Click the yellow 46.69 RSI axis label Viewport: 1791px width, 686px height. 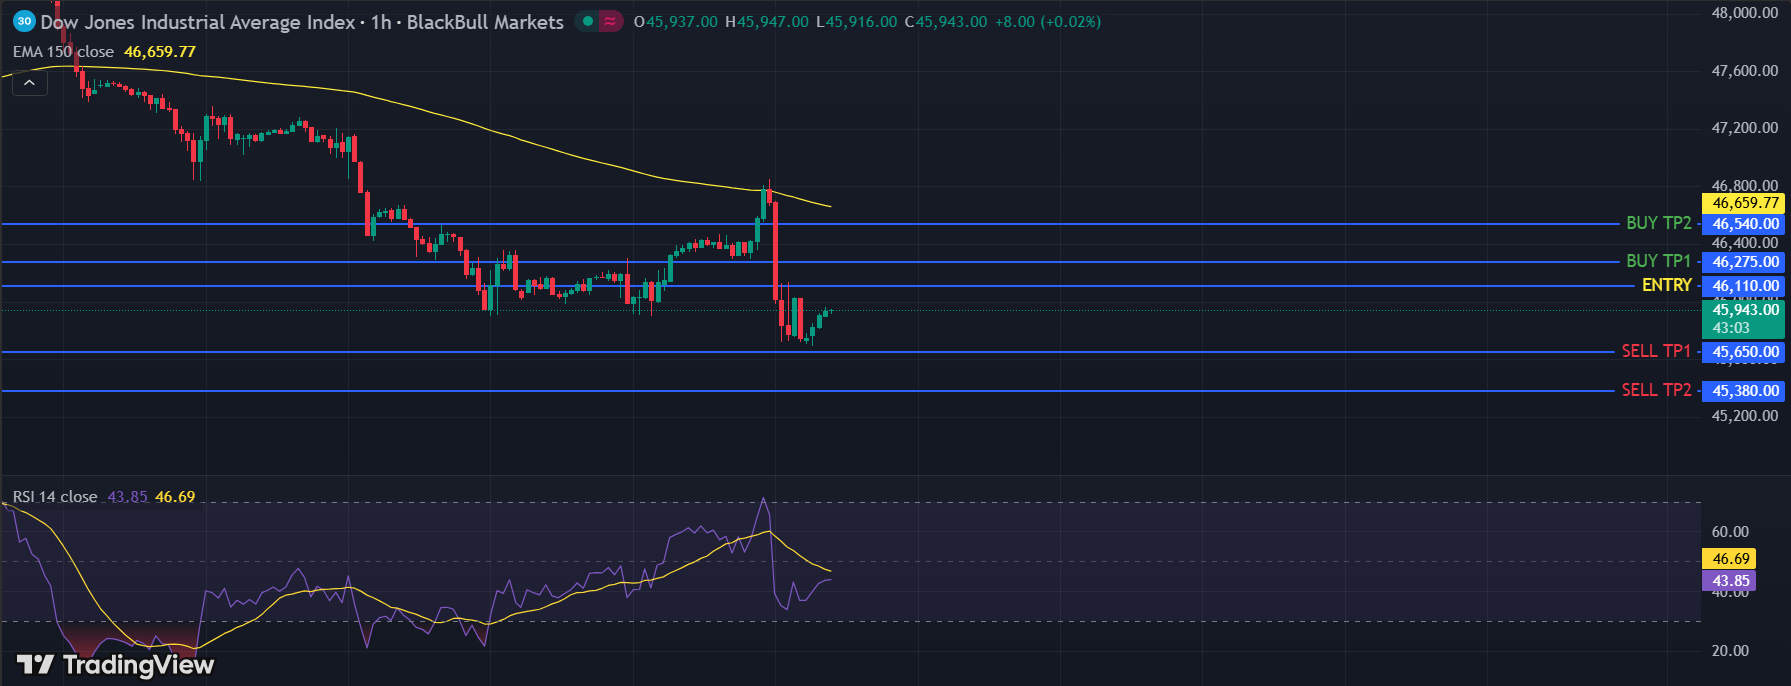(1730, 559)
